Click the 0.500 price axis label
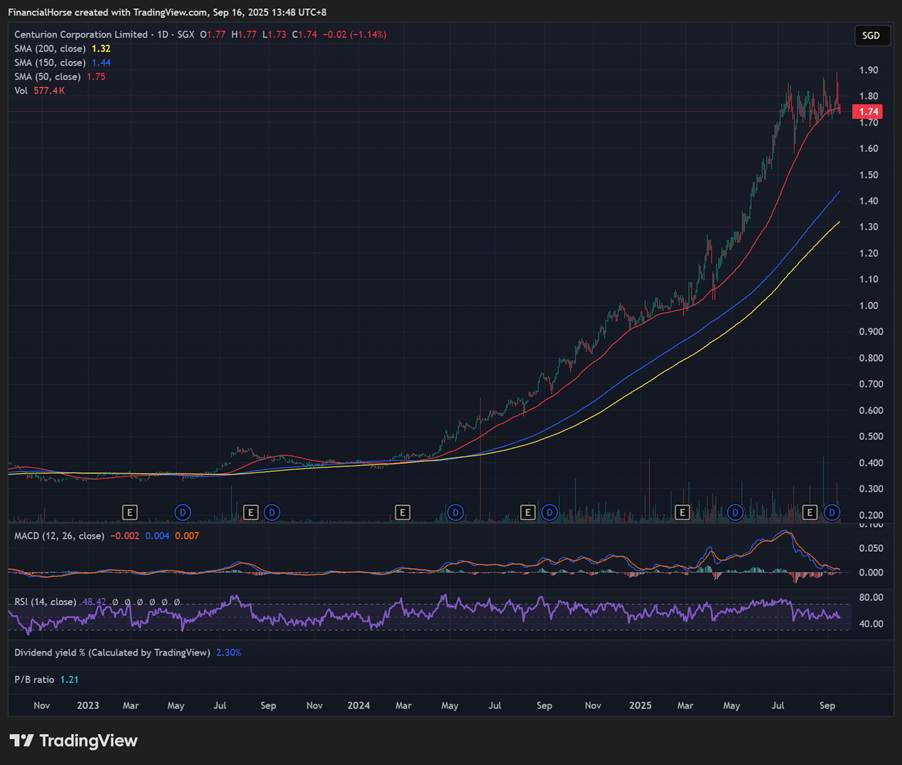 (x=871, y=437)
